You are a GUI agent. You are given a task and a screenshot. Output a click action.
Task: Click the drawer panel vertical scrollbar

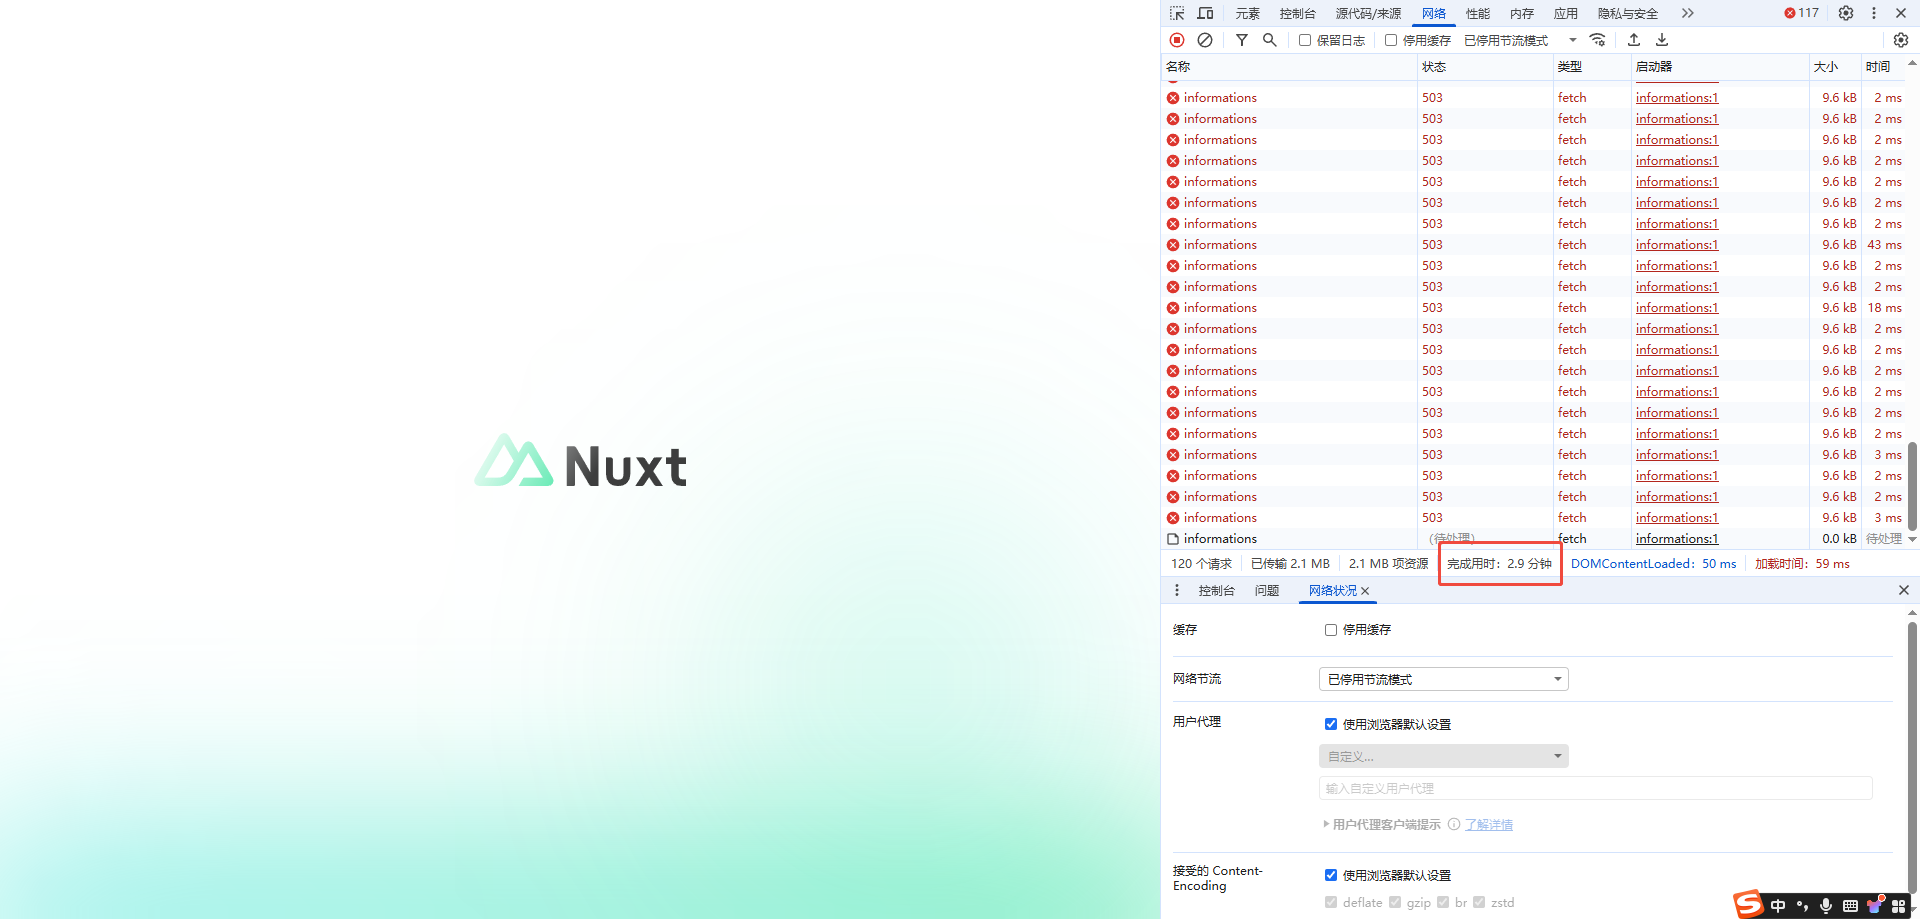(1913, 760)
